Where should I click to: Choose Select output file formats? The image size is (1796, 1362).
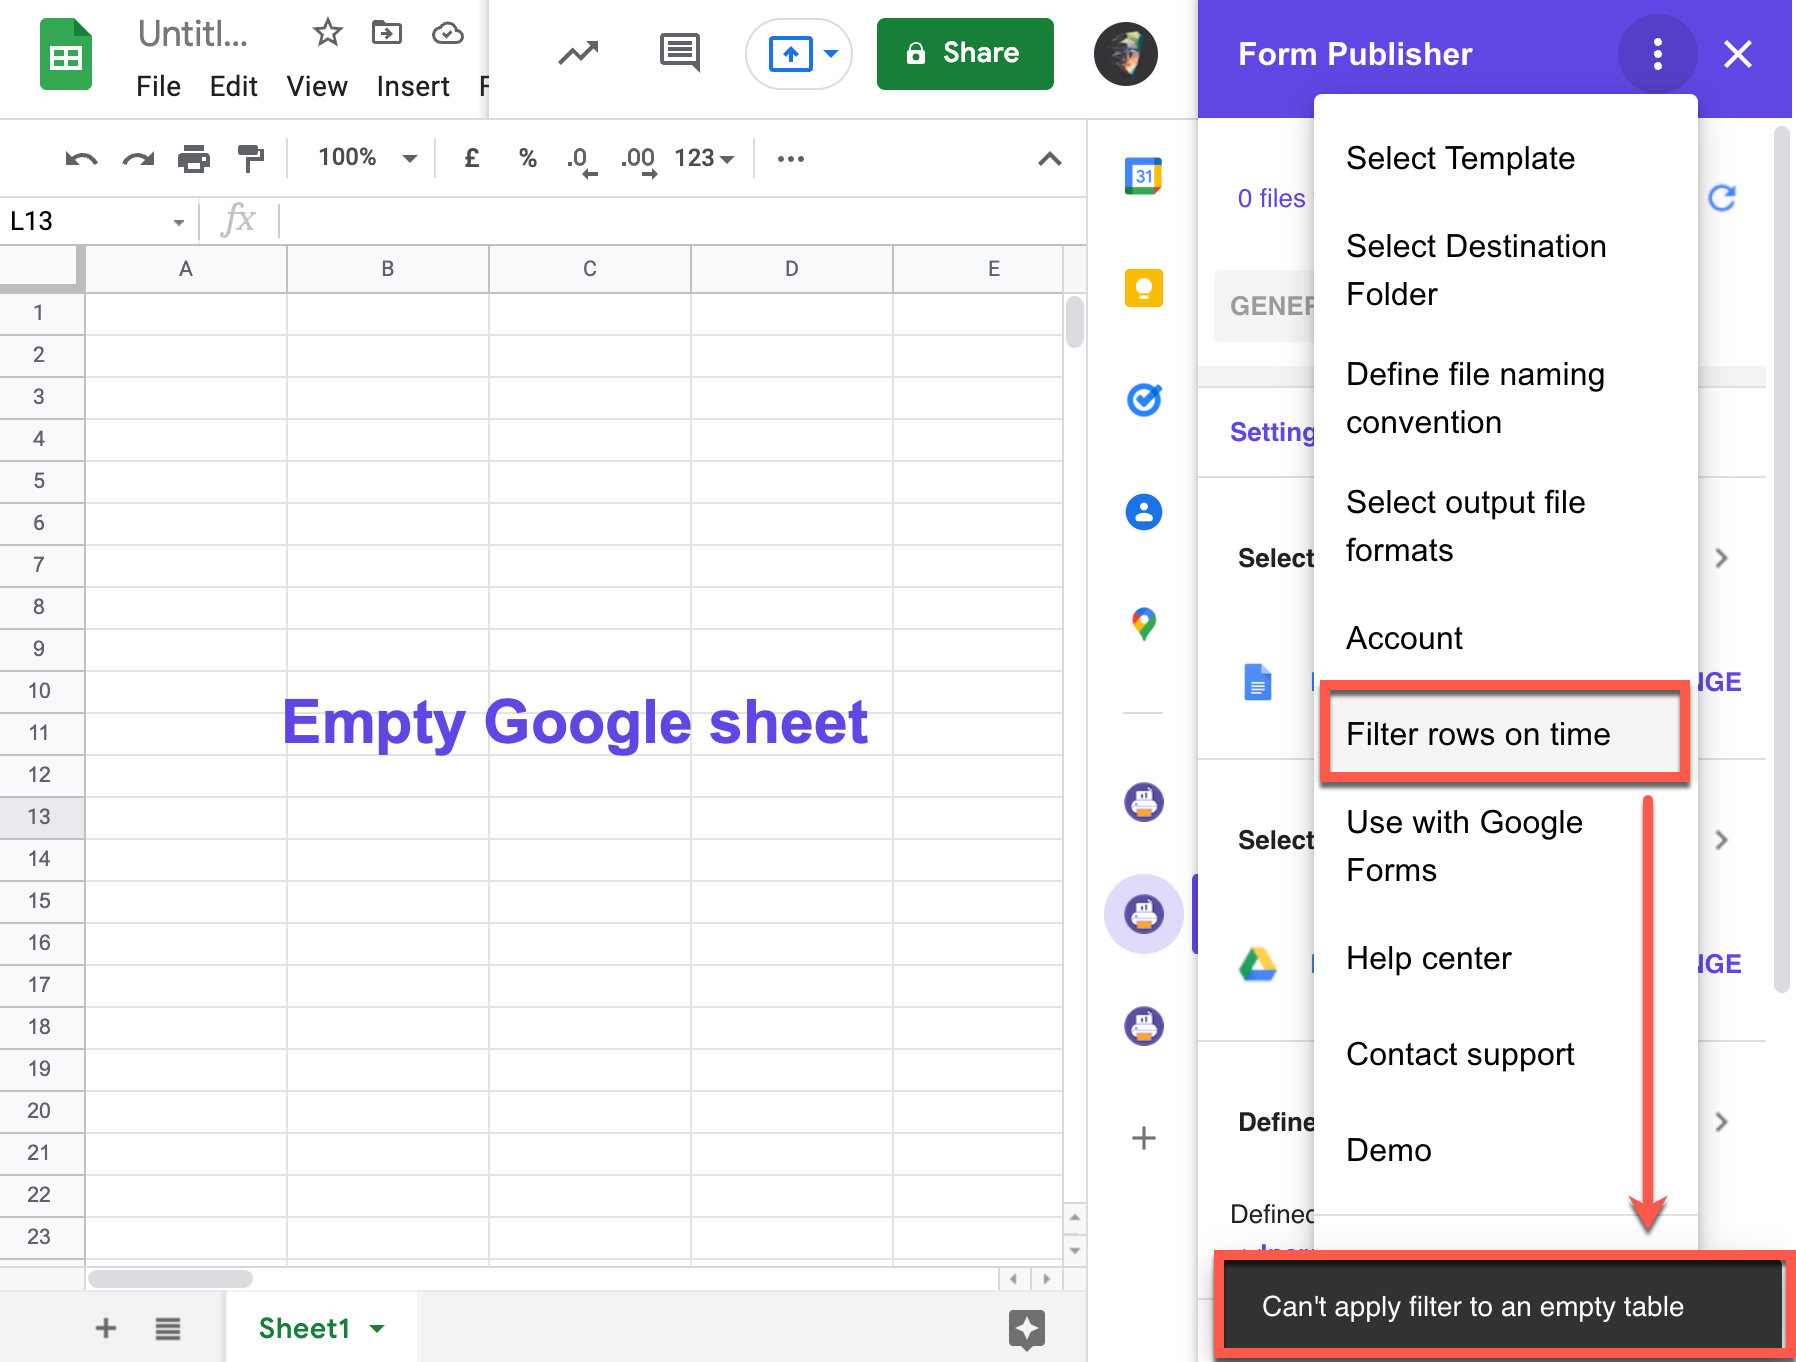[x=1506, y=526]
